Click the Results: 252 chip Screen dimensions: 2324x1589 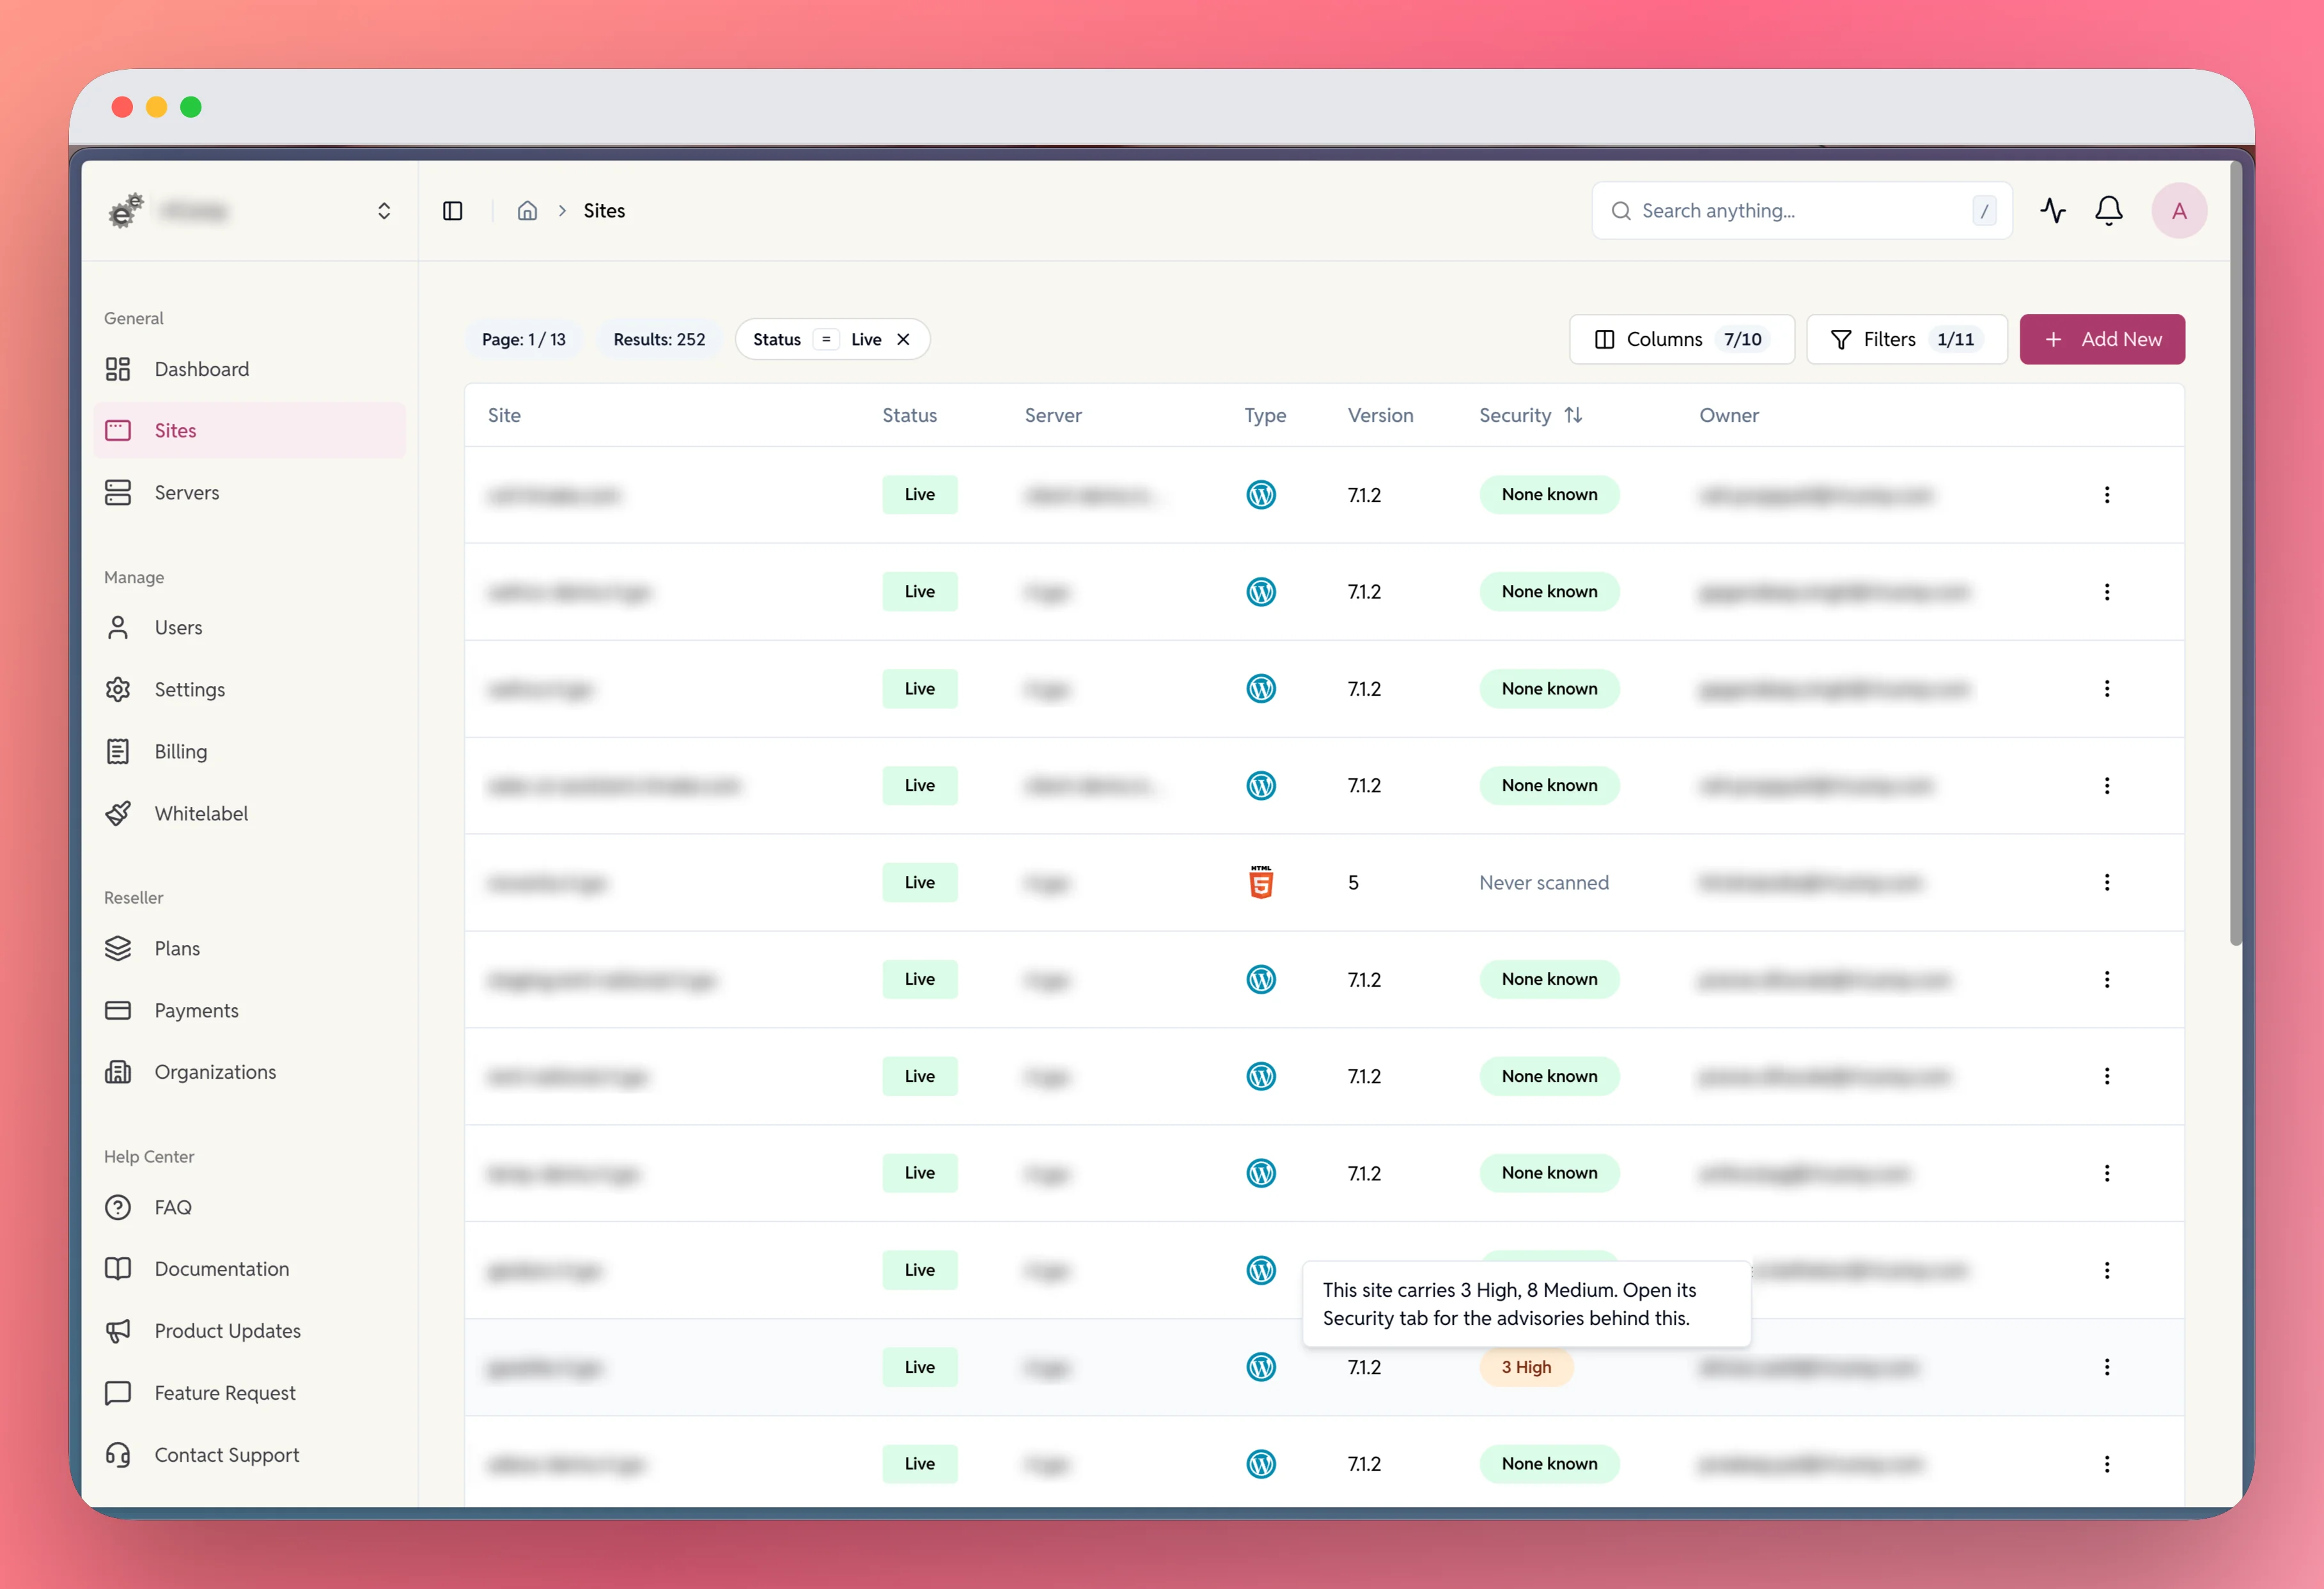tap(659, 339)
